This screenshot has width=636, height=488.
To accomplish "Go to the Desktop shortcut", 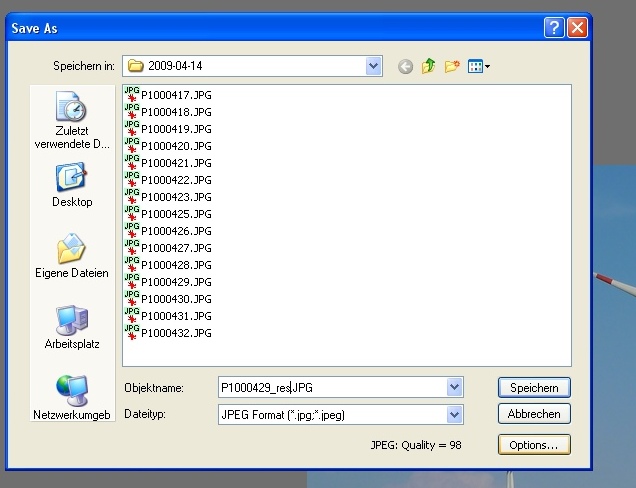I will click(72, 185).
